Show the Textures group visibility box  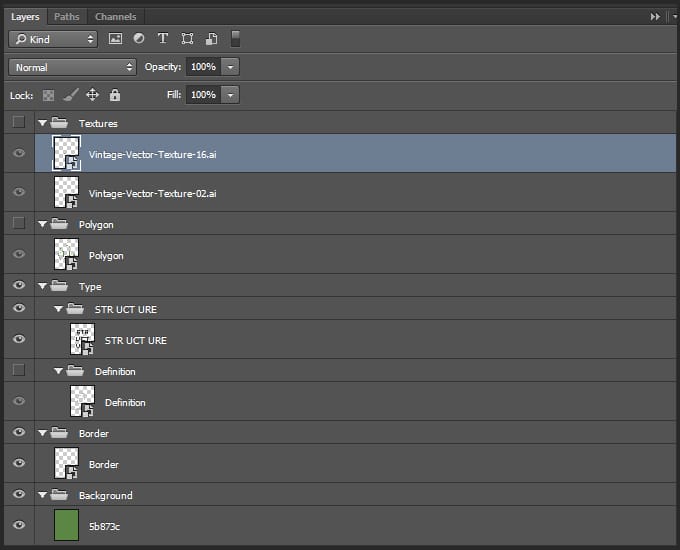coord(19,122)
